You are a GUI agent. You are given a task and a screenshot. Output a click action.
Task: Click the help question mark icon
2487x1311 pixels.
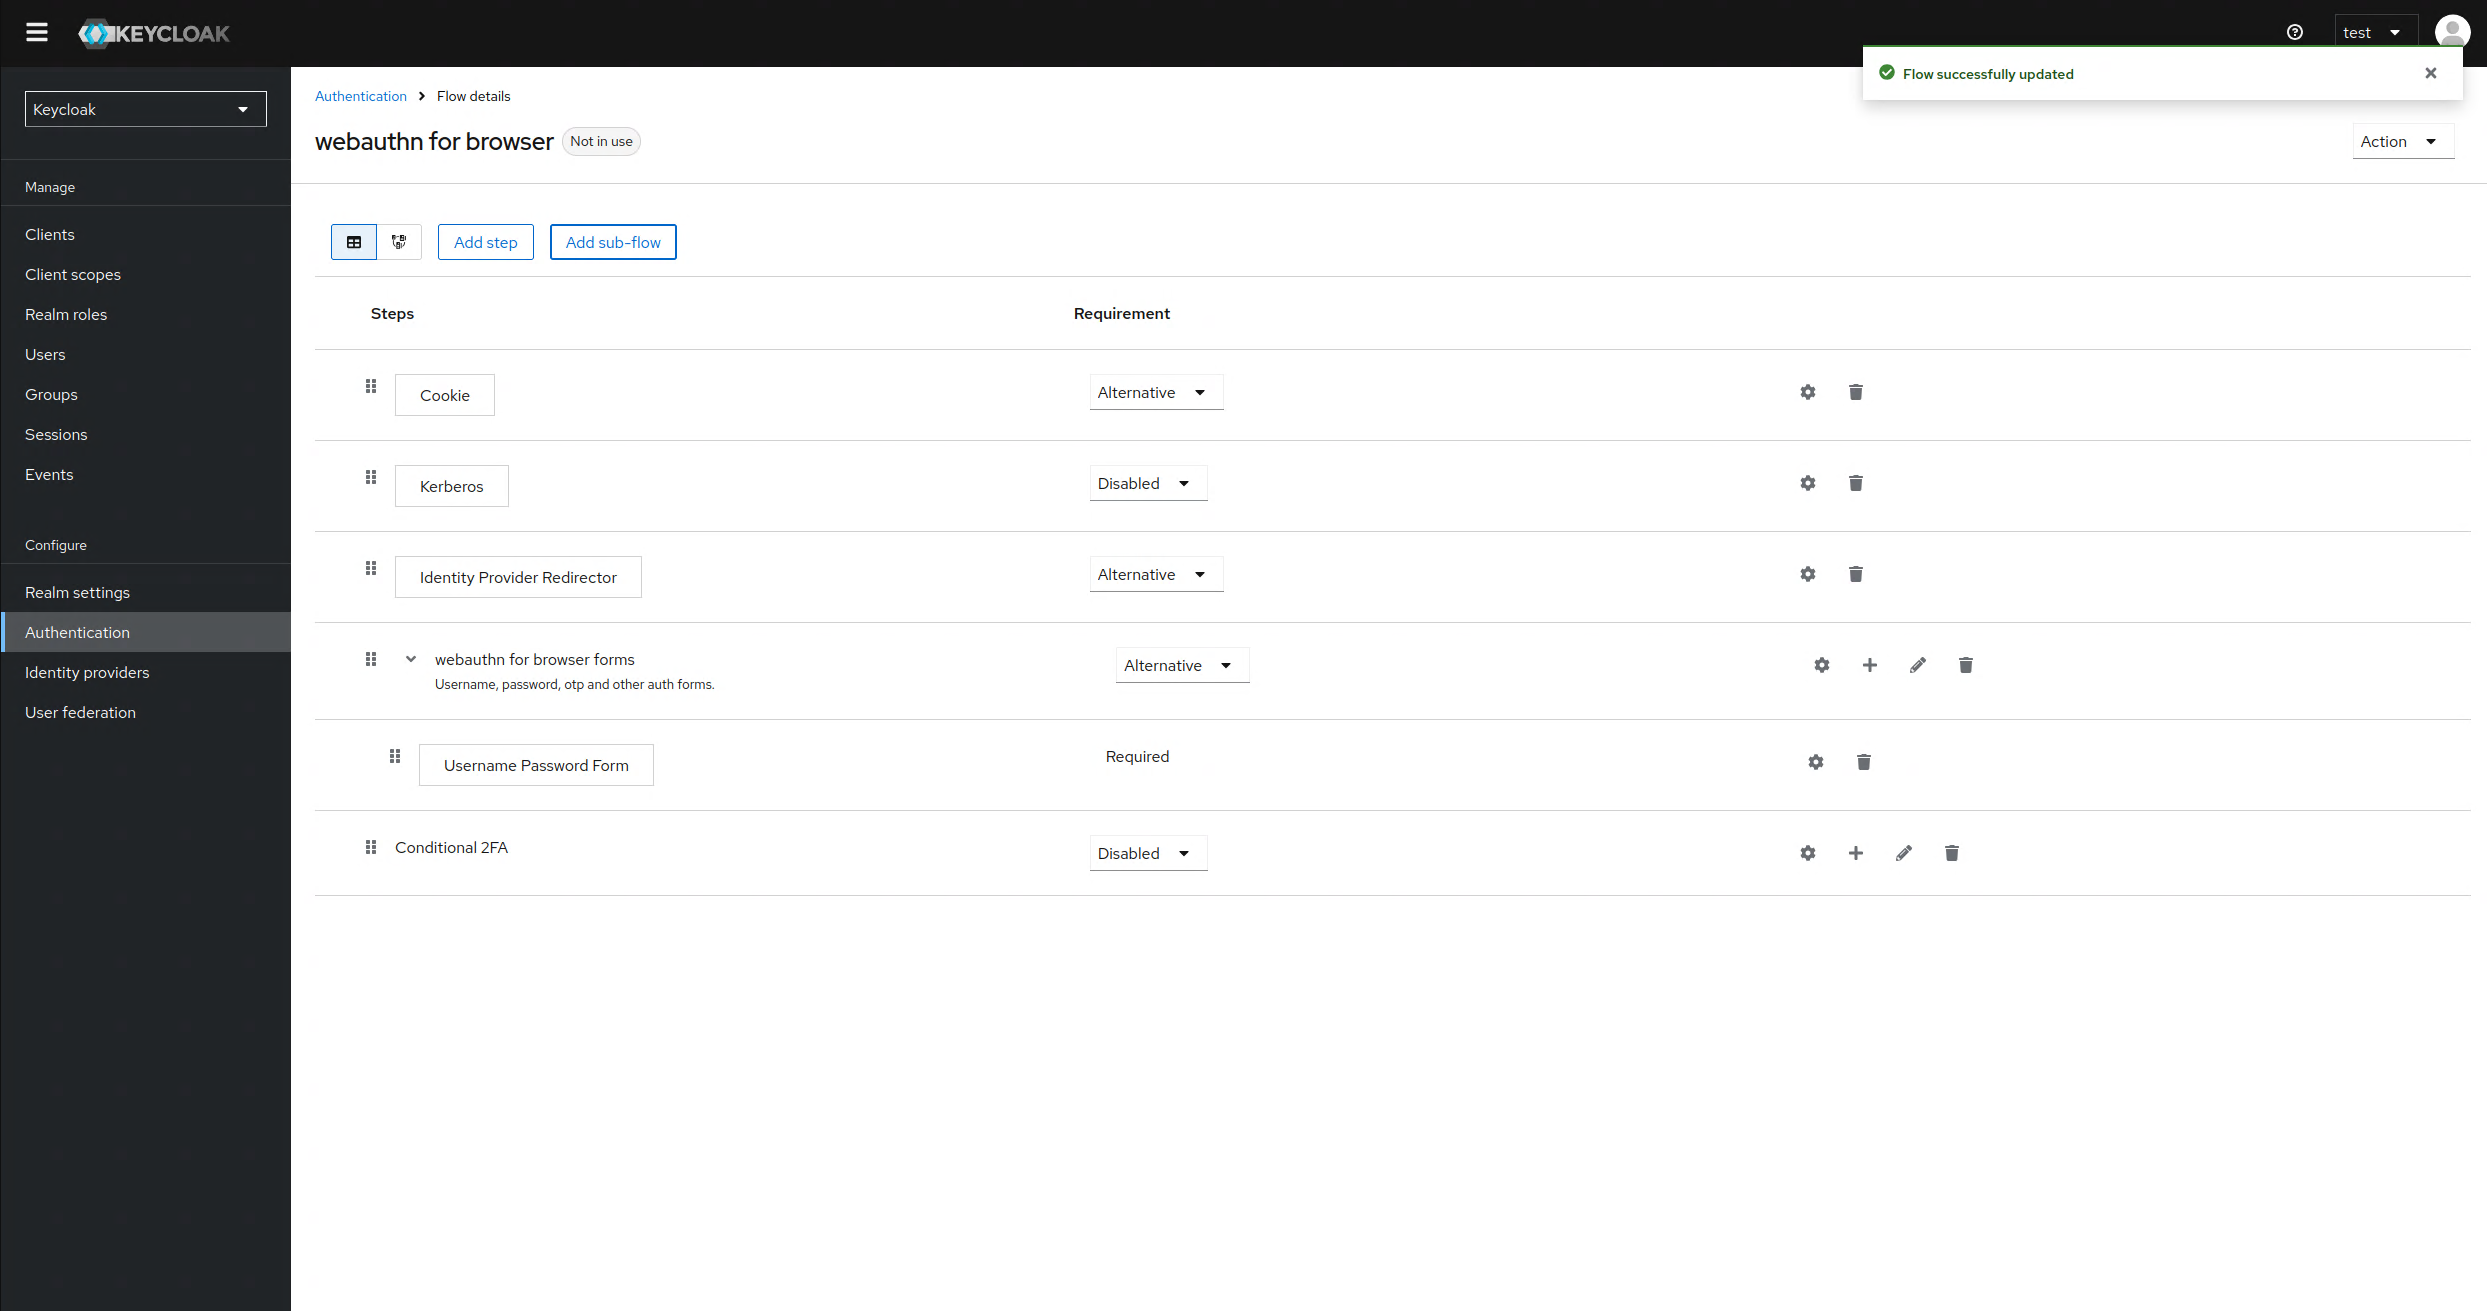(2294, 32)
